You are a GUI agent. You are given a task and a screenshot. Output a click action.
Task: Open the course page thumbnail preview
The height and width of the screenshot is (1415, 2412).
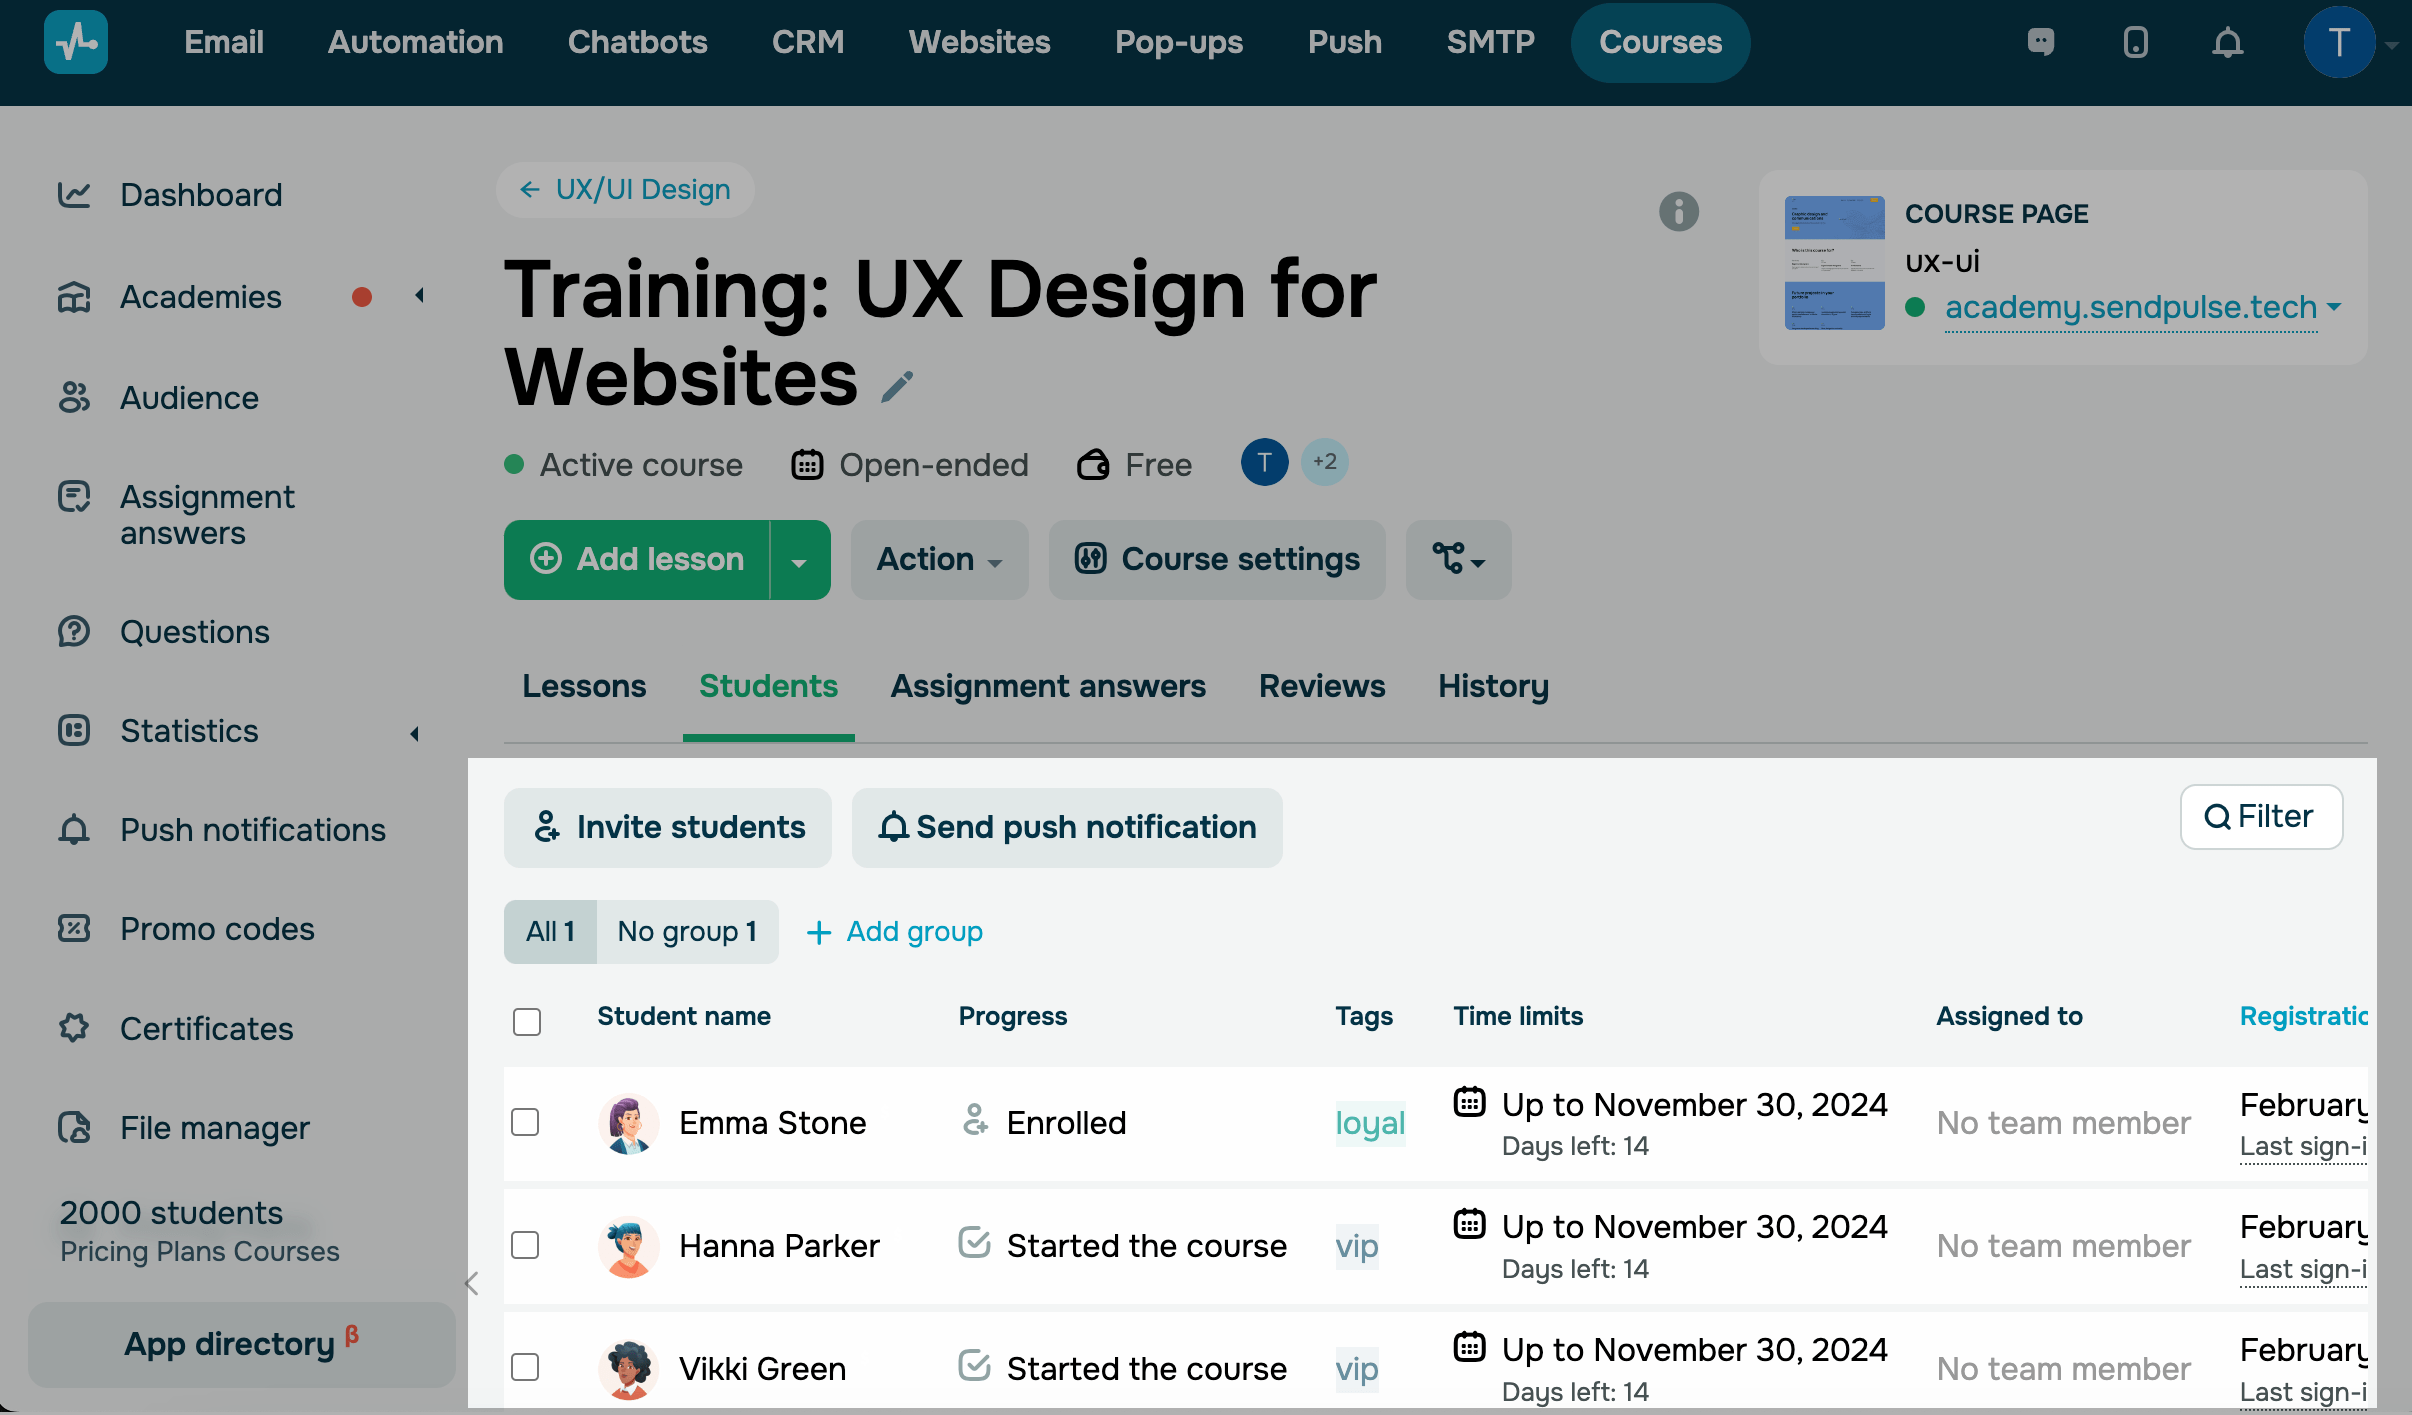1834,263
